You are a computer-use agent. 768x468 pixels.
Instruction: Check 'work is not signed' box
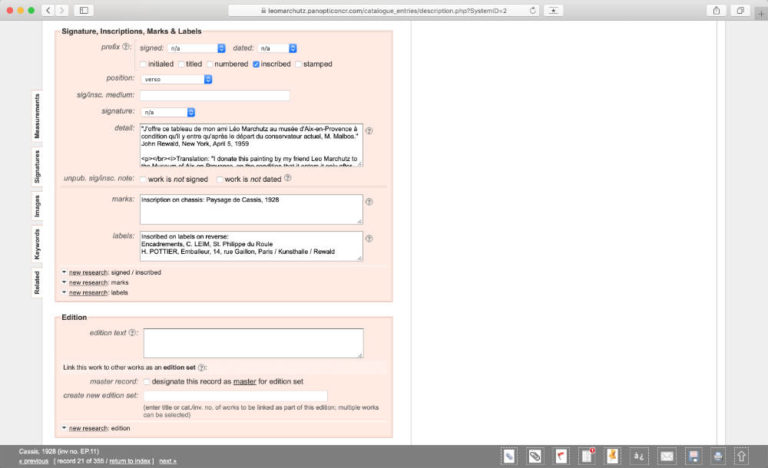pyautogui.click(x=144, y=179)
